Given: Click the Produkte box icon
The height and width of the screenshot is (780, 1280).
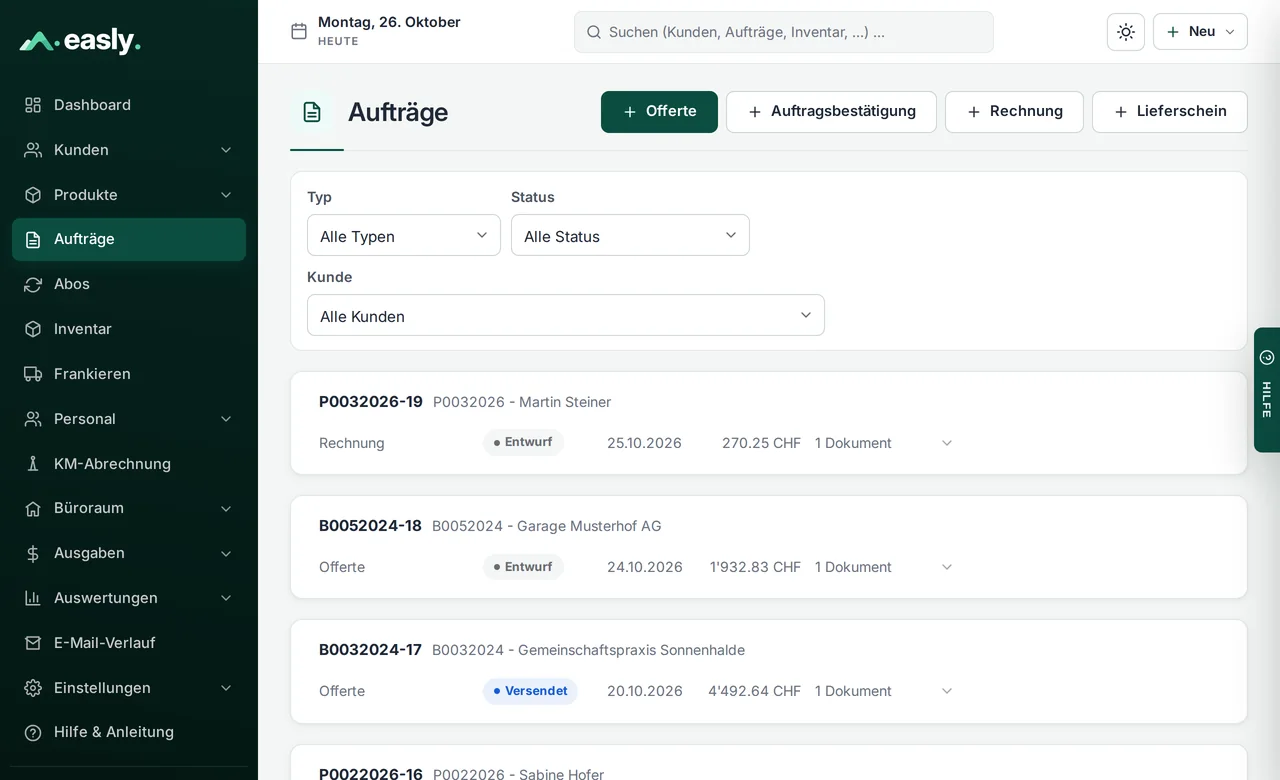Looking at the screenshot, I should [x=33, y=195].
